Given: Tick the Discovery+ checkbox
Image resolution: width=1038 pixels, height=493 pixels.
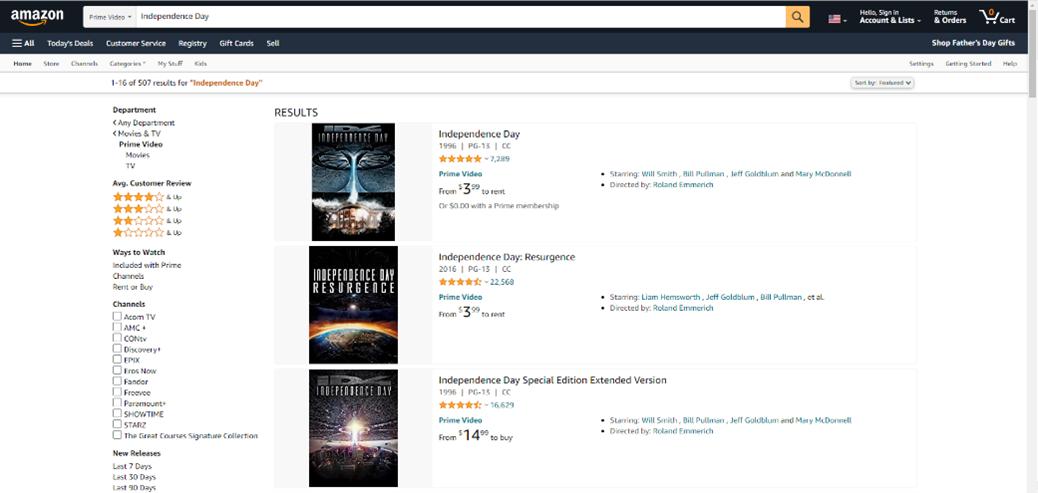Looking at the screenshot, I should pos(117,349).
